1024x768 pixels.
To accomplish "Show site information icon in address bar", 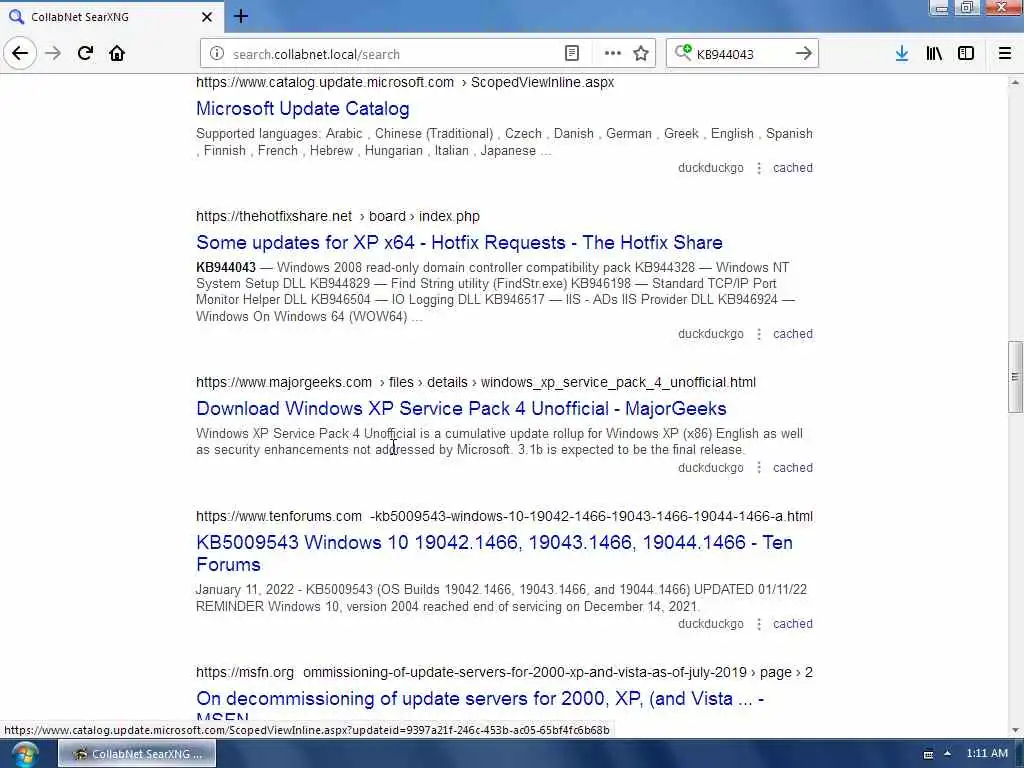I will coord(217,54).
